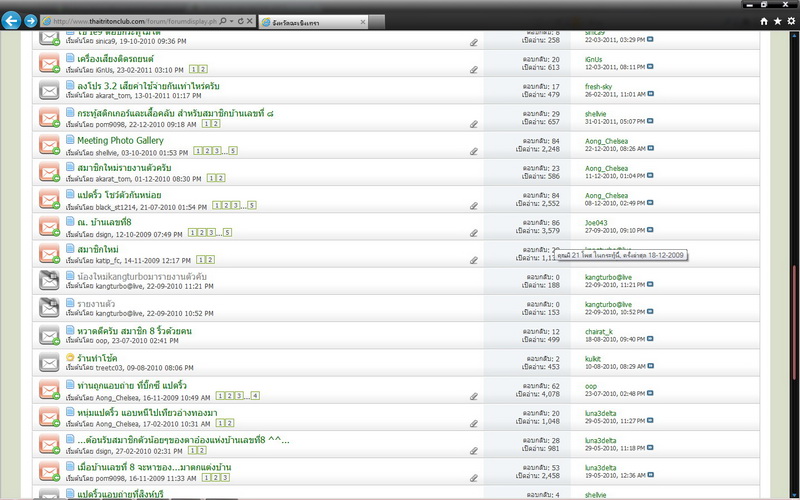Screen dimensions: 800x500
Task: Click thread starter name akarat_tom in ลงโปร 3.2 row
Action: pos(113,95)
